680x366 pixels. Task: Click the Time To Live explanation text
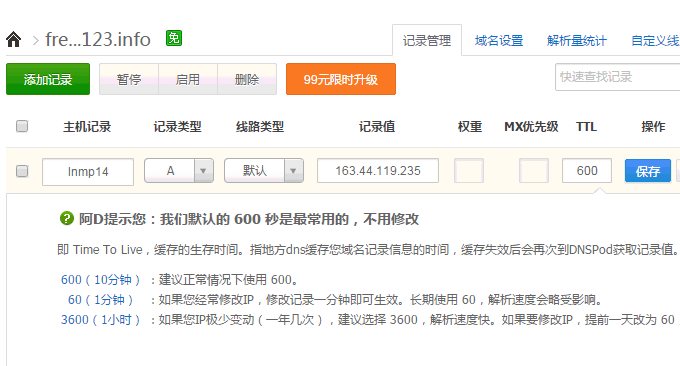click(x=367, y=250)
